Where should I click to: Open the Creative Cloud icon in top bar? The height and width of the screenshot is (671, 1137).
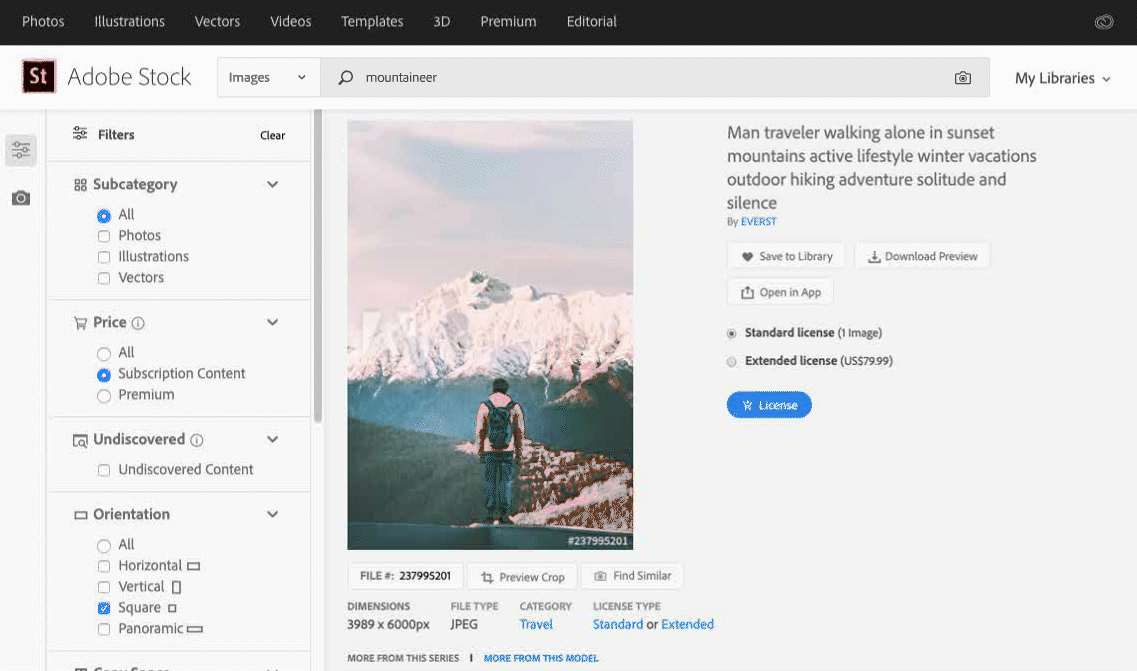pyautogui.click(x=1104, y=22)
